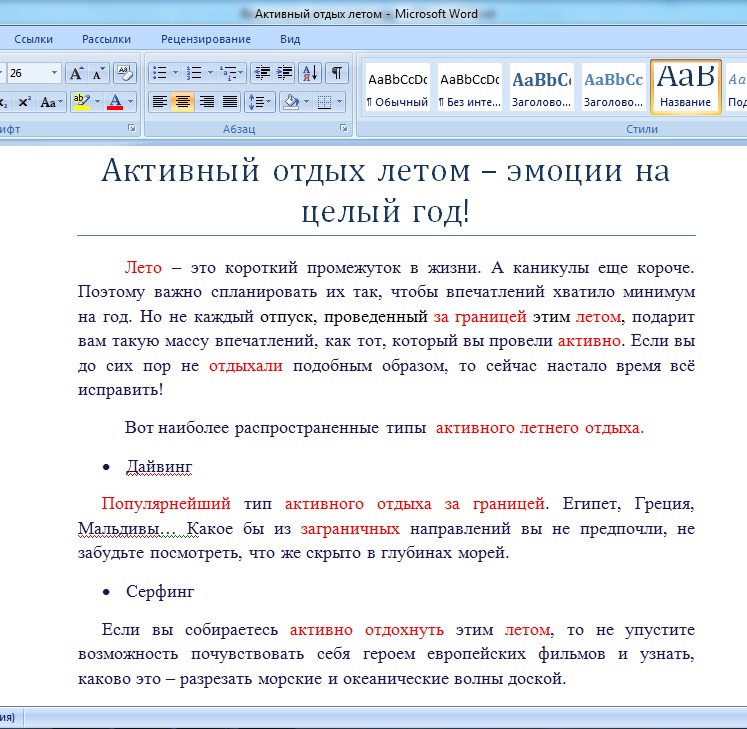Screen dimensions: 747x729
Task: Align text to the right
Action: [x=206, y=102]
